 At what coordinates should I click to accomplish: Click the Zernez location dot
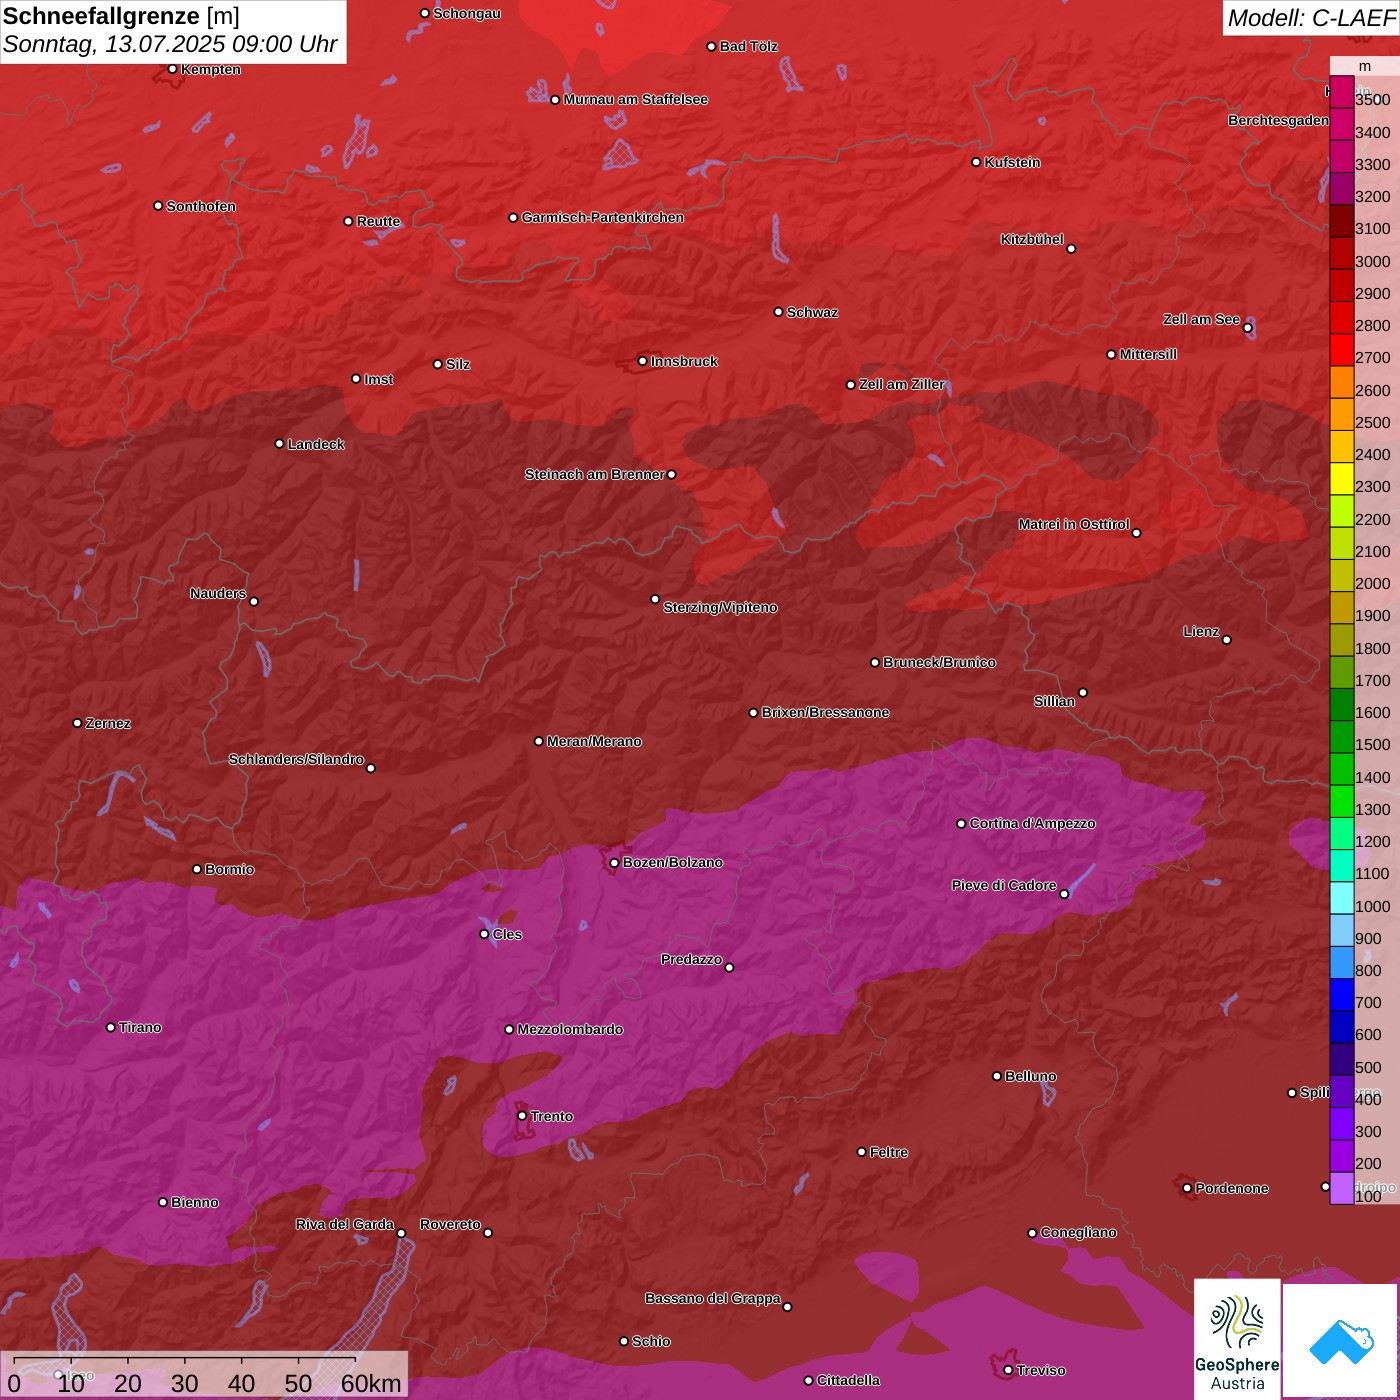[x=77, y=723]
